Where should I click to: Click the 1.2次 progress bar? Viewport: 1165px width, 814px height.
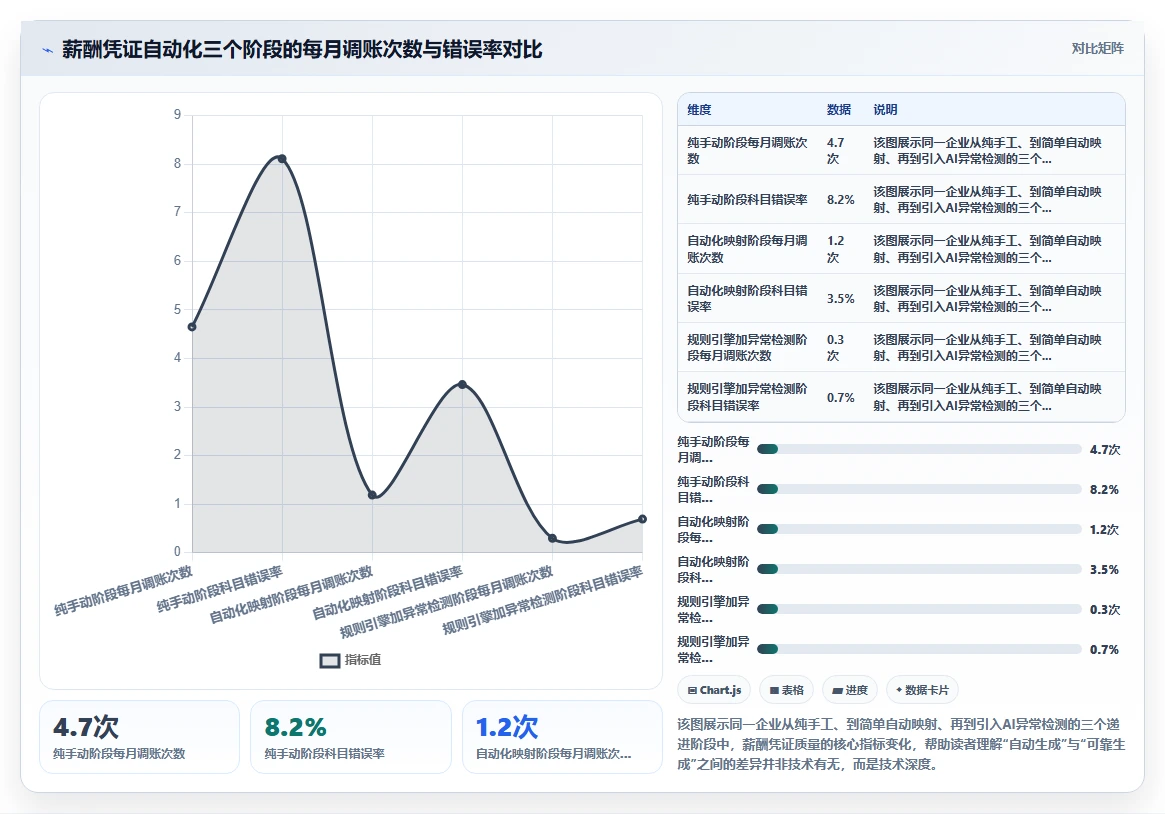pos(919,530)
